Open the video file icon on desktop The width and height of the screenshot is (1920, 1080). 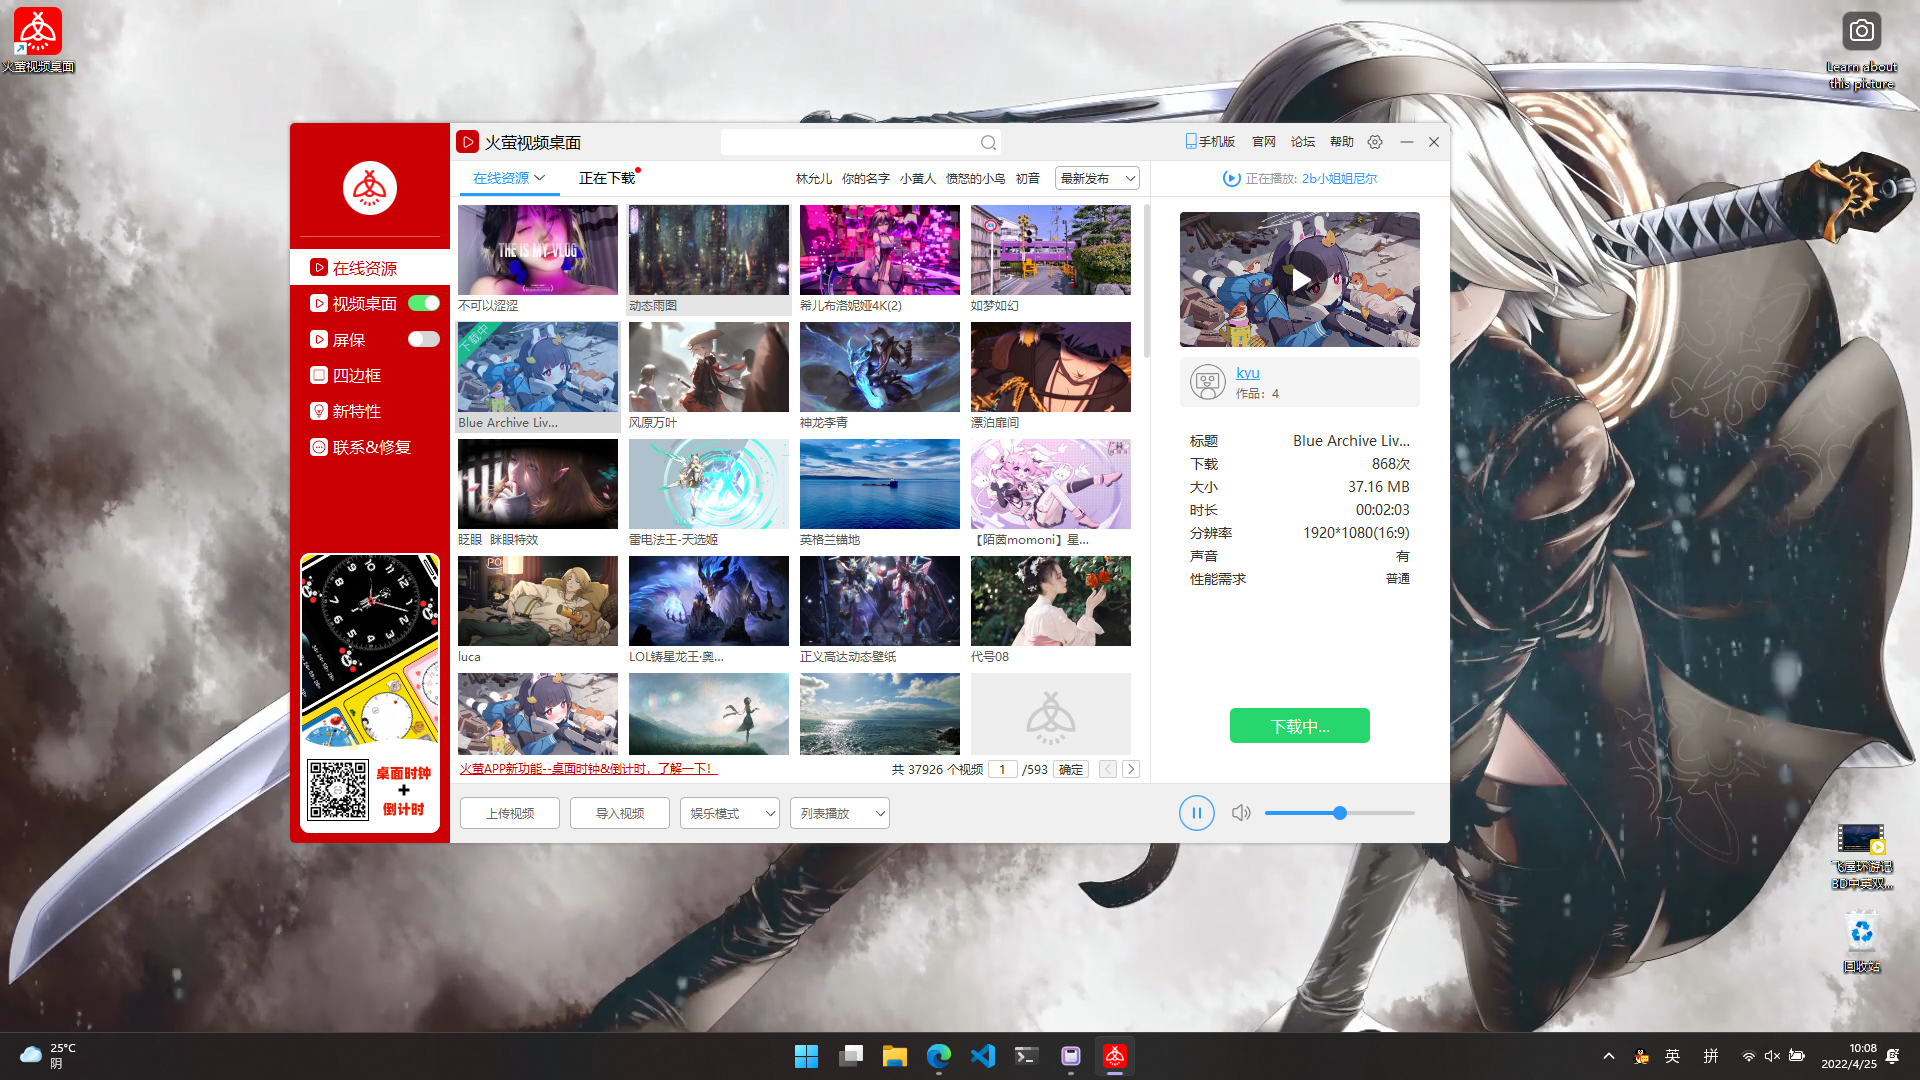tap(1861, 856)
